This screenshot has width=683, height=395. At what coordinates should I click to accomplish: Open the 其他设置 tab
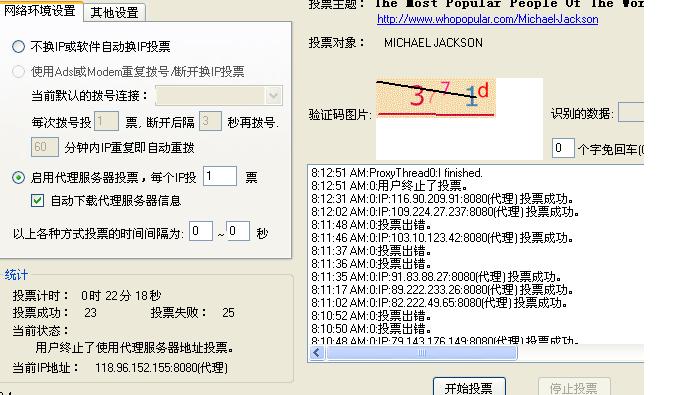[114, 12]
